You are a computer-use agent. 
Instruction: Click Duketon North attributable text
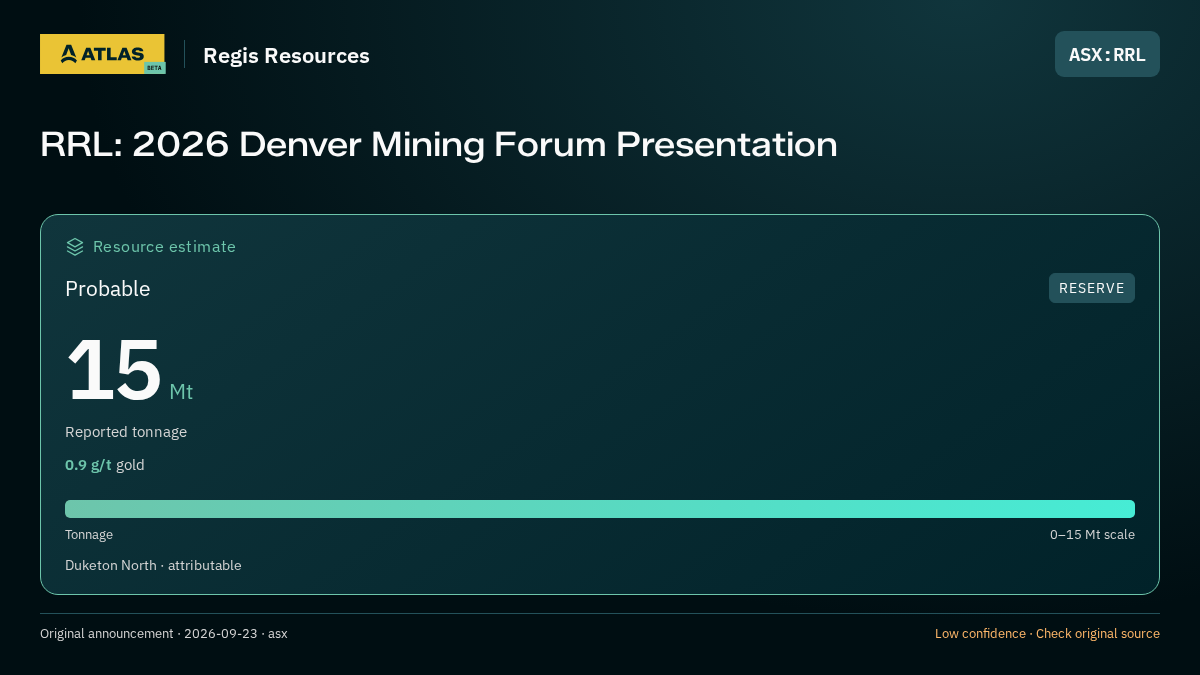click(153, 565)
